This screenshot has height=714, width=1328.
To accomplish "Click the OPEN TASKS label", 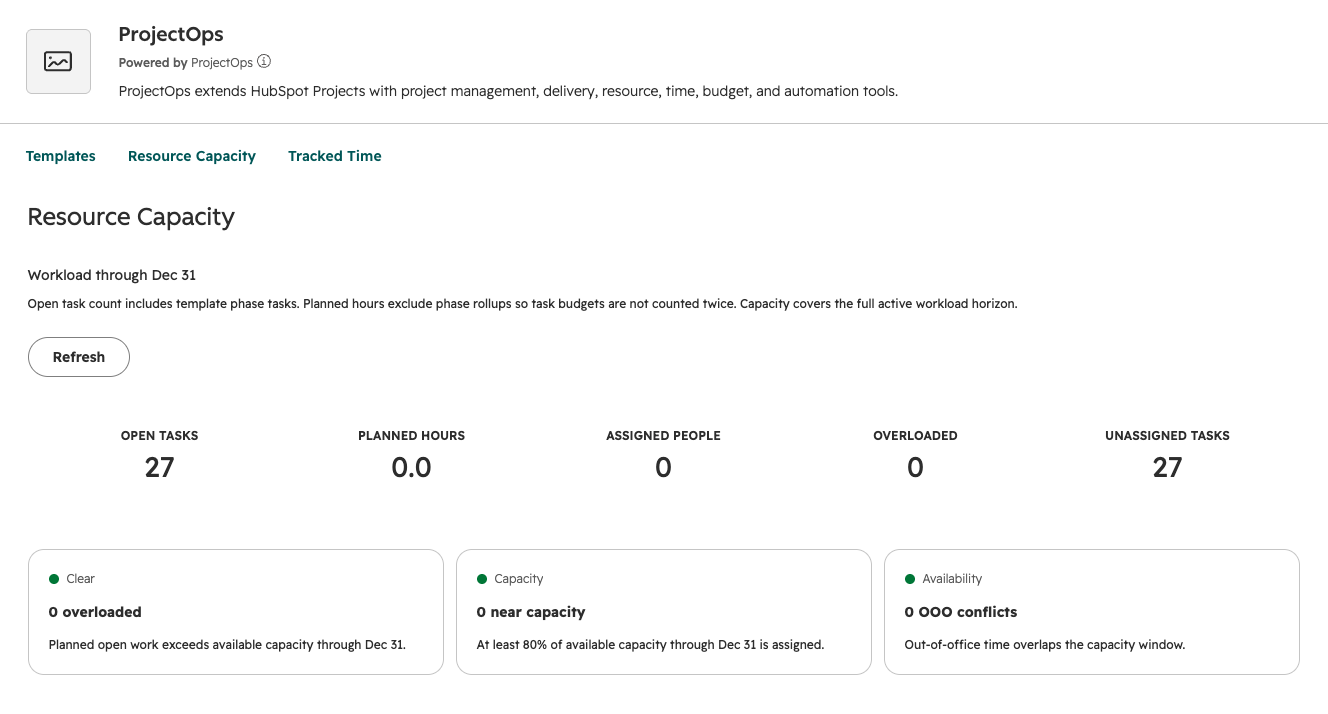I will pos(160,436).
